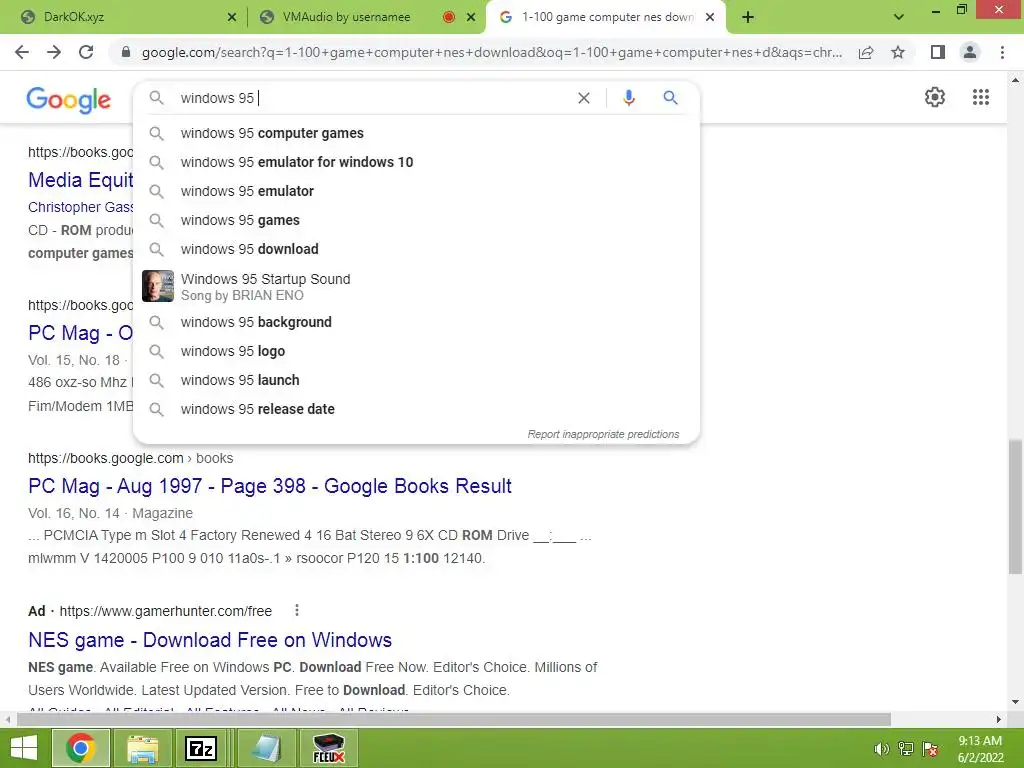Click the volume icon in system tray

click(x=881, y=749)
